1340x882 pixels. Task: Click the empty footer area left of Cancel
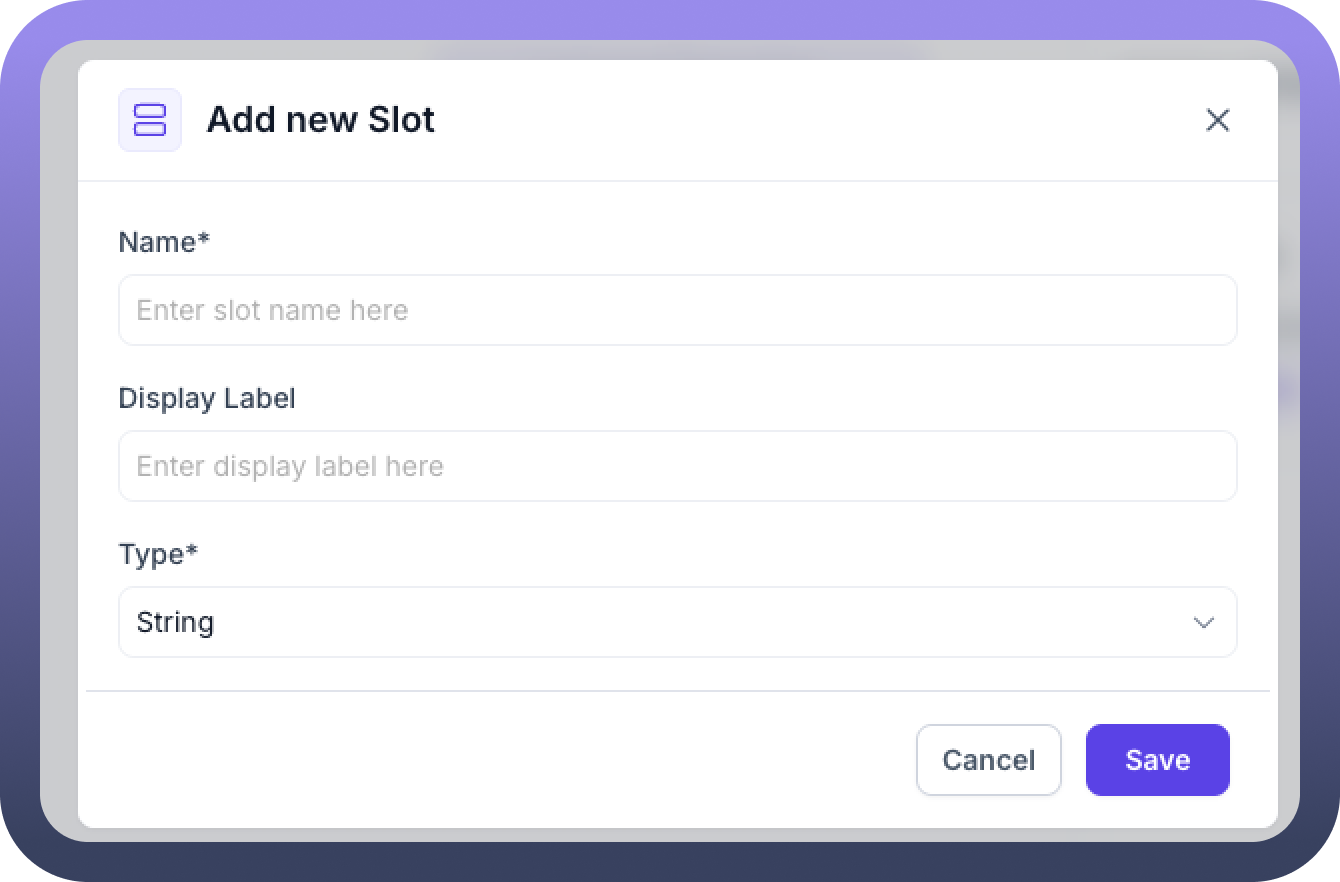coord(500,760)
